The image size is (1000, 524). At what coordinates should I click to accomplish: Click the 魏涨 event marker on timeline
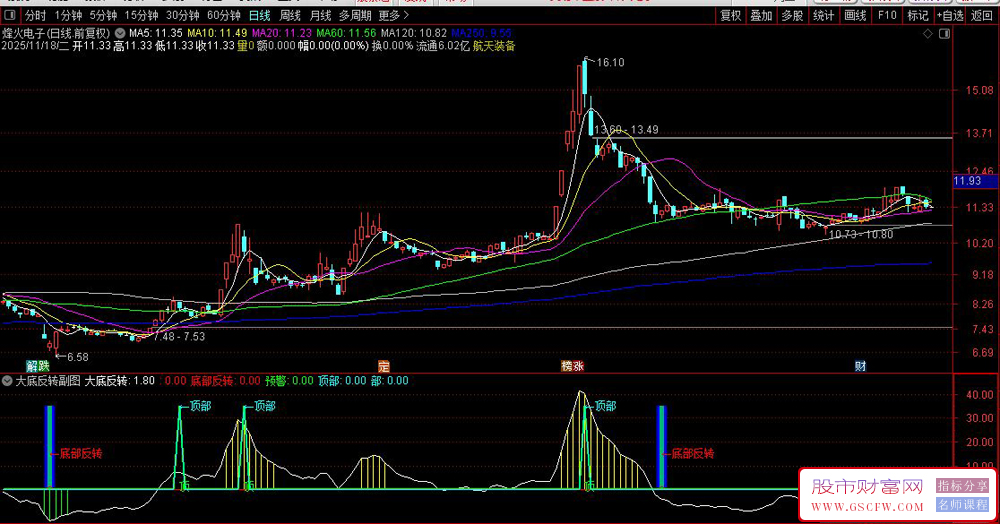573,366
